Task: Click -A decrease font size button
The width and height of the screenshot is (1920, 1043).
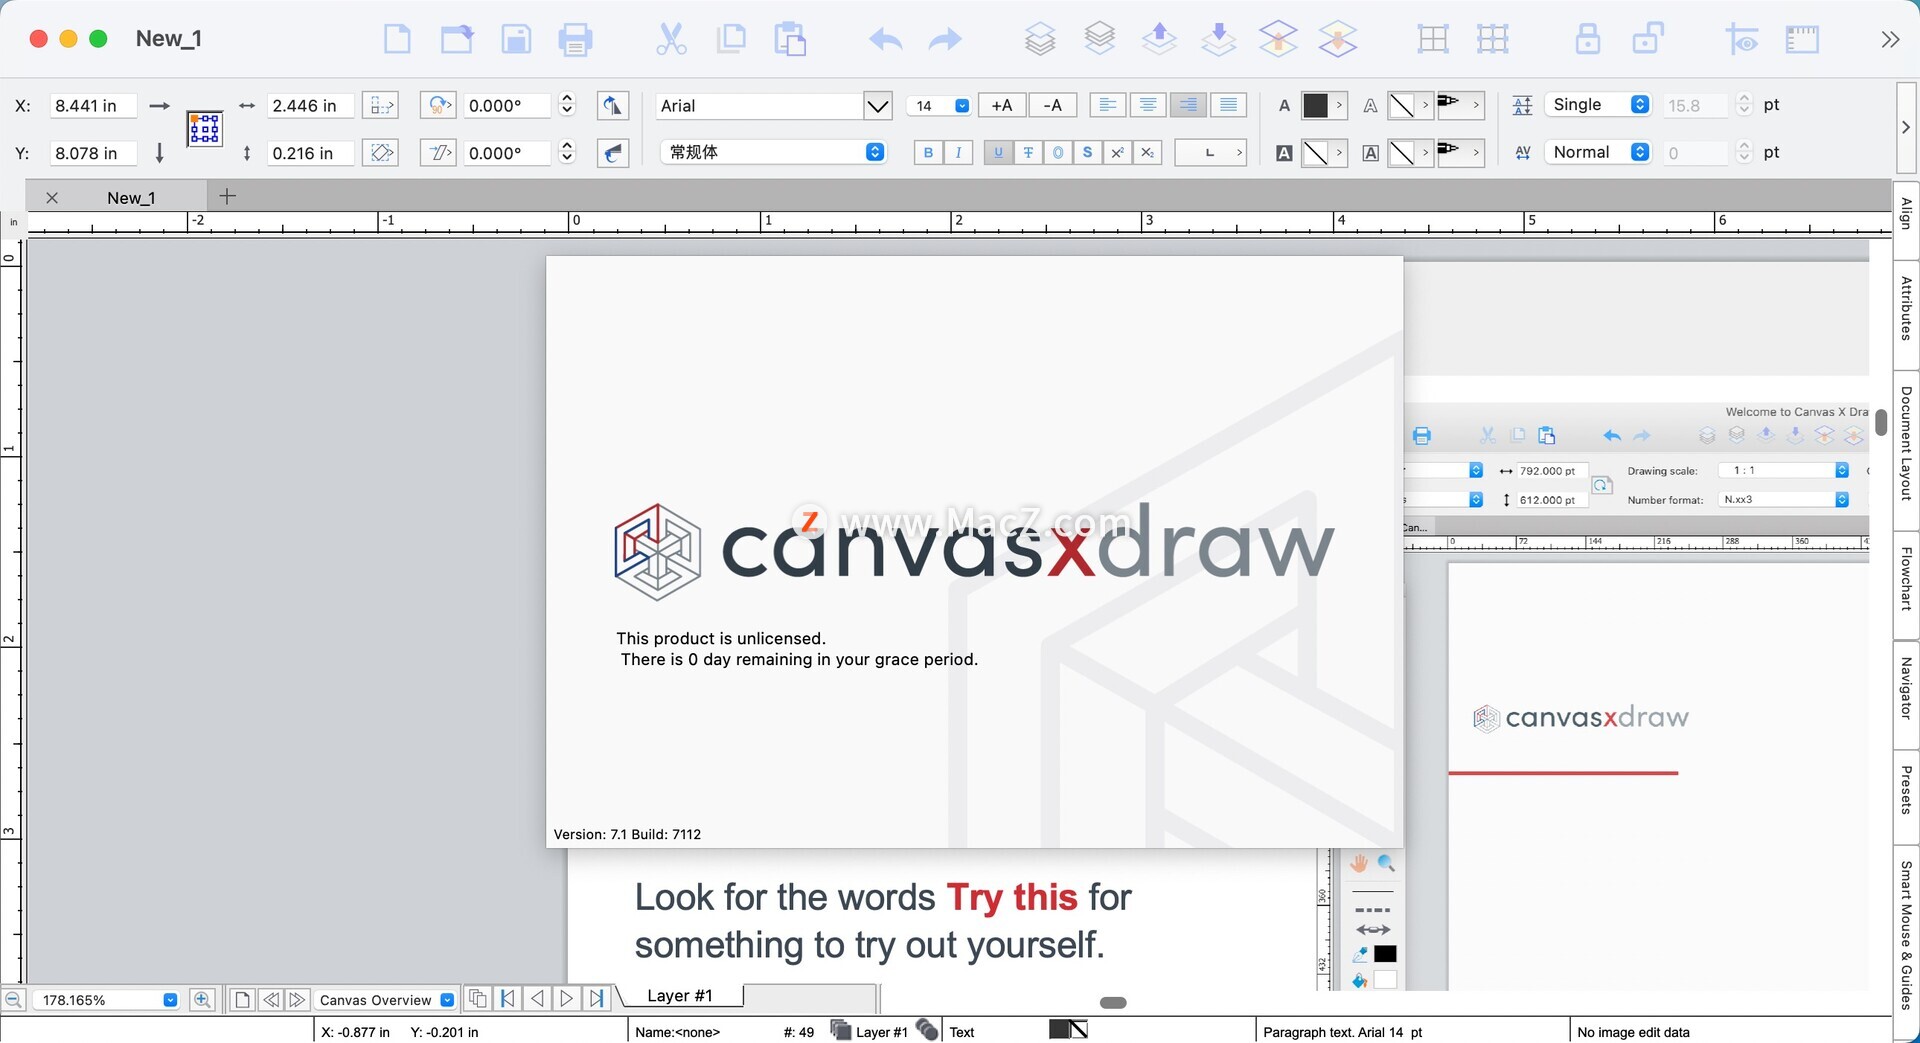Action: [x=1052, y=105]
